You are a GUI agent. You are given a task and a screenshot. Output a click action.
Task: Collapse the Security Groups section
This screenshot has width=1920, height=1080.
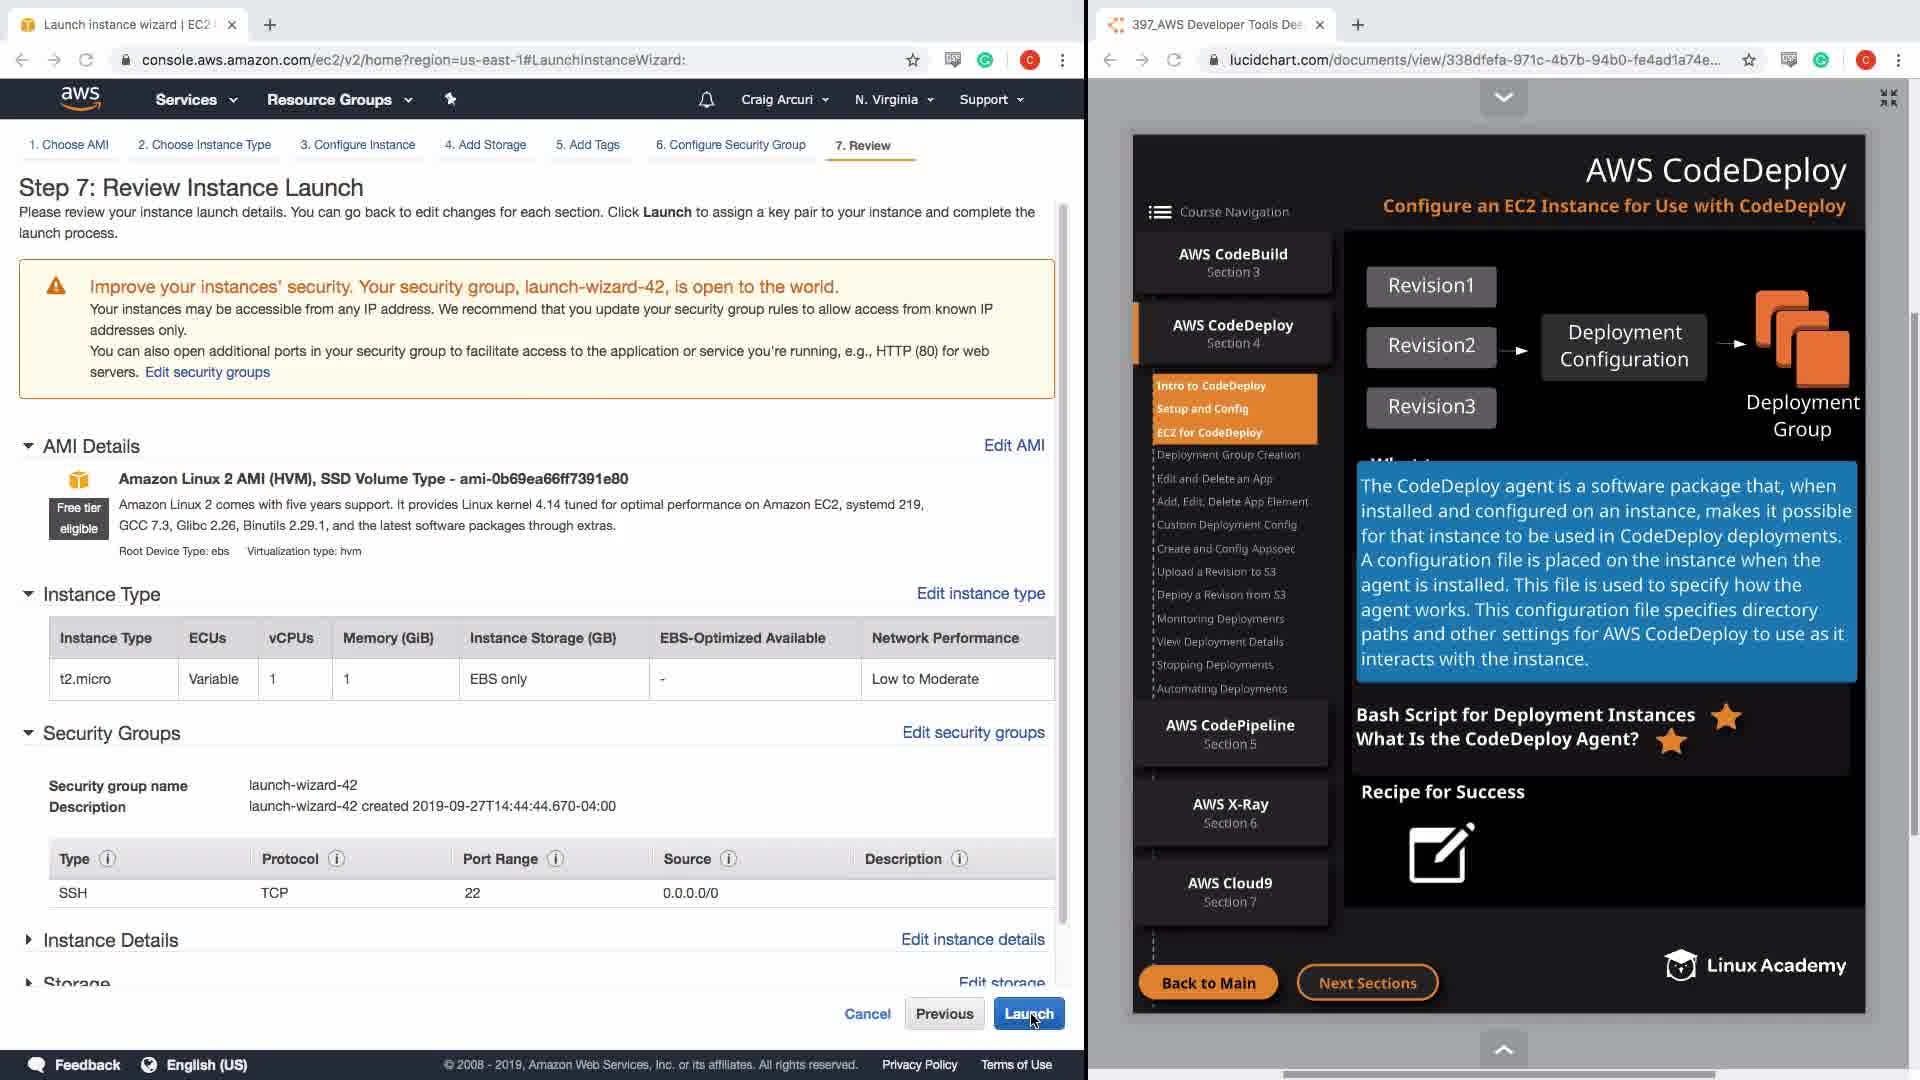coord(28,733)
